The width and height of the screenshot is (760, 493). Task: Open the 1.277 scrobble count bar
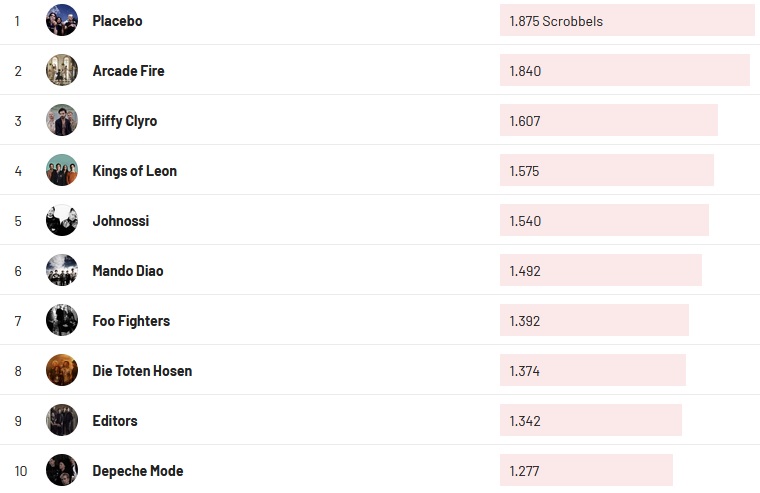coord(586,470)
